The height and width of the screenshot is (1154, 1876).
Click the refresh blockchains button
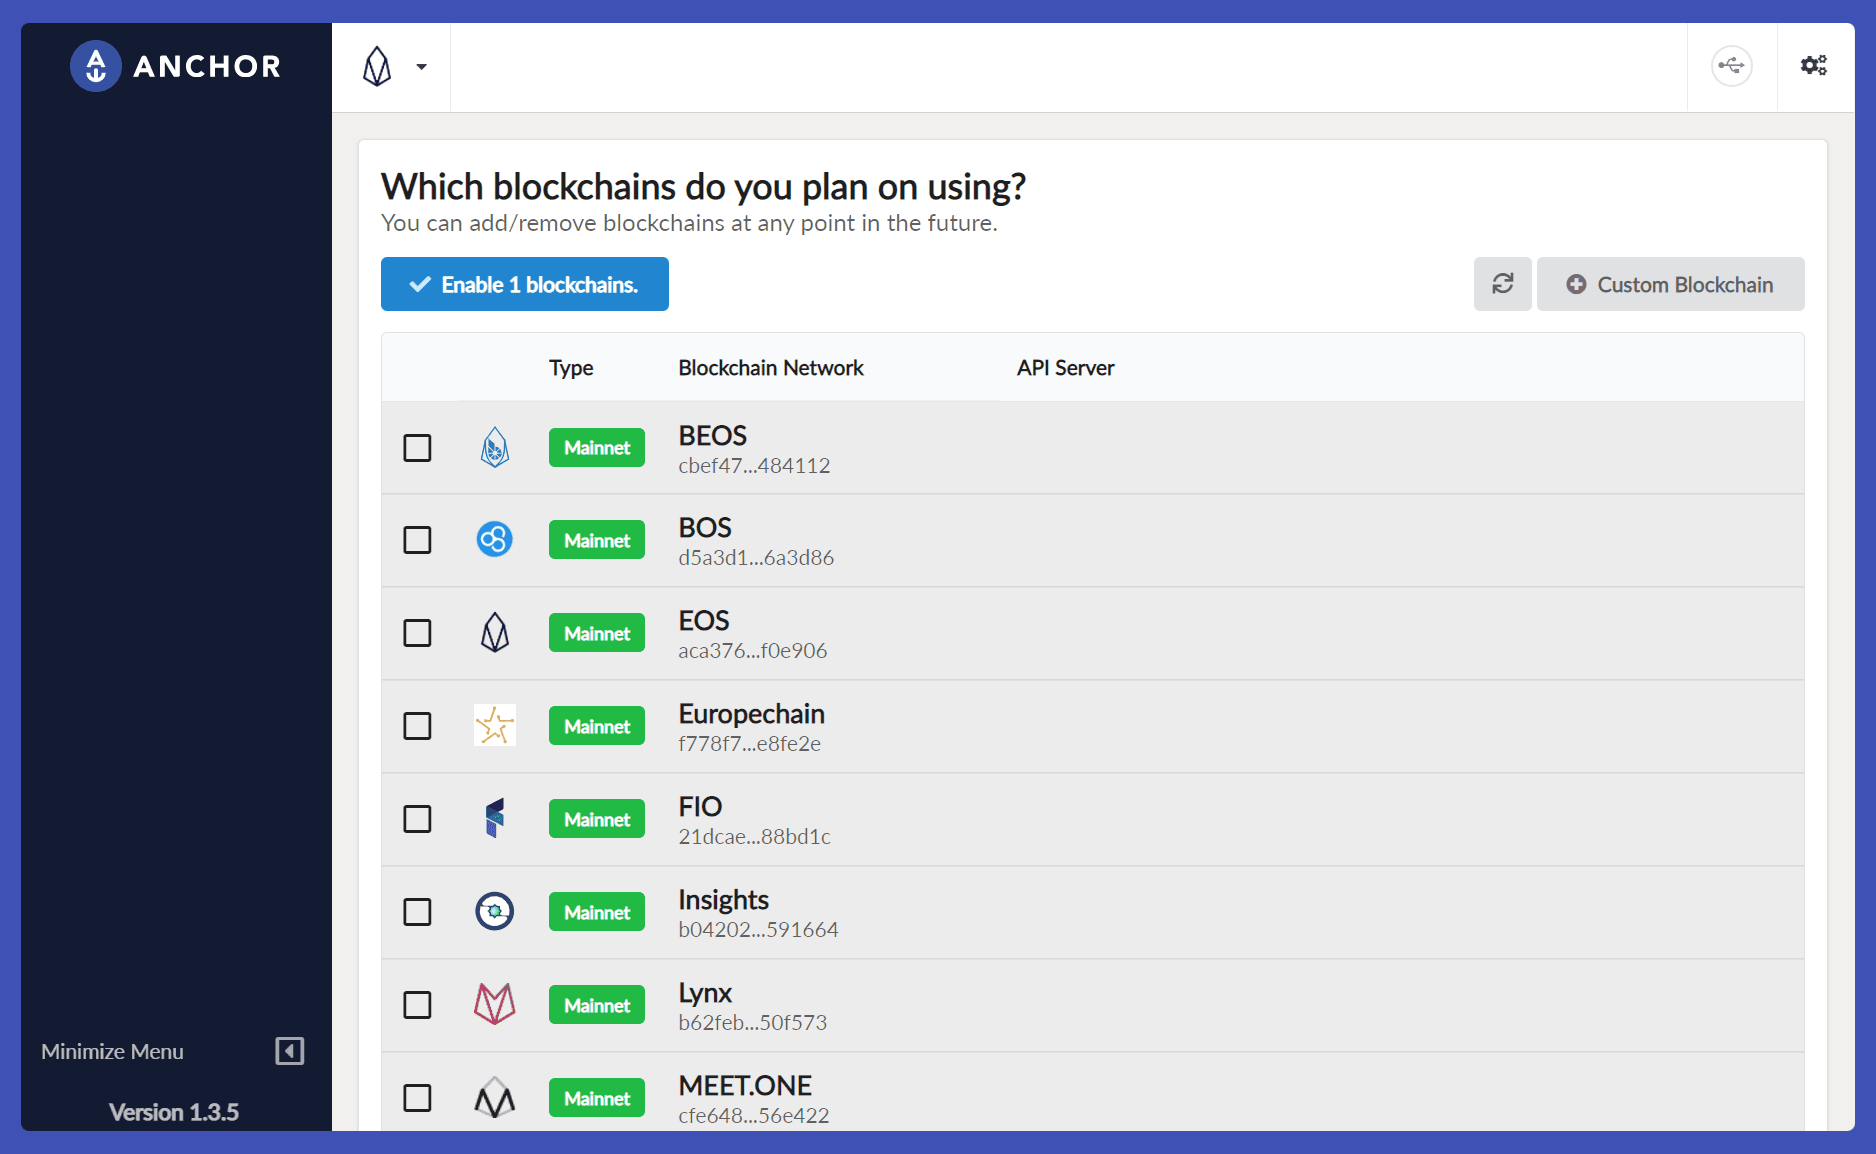tap(1502, 284)
